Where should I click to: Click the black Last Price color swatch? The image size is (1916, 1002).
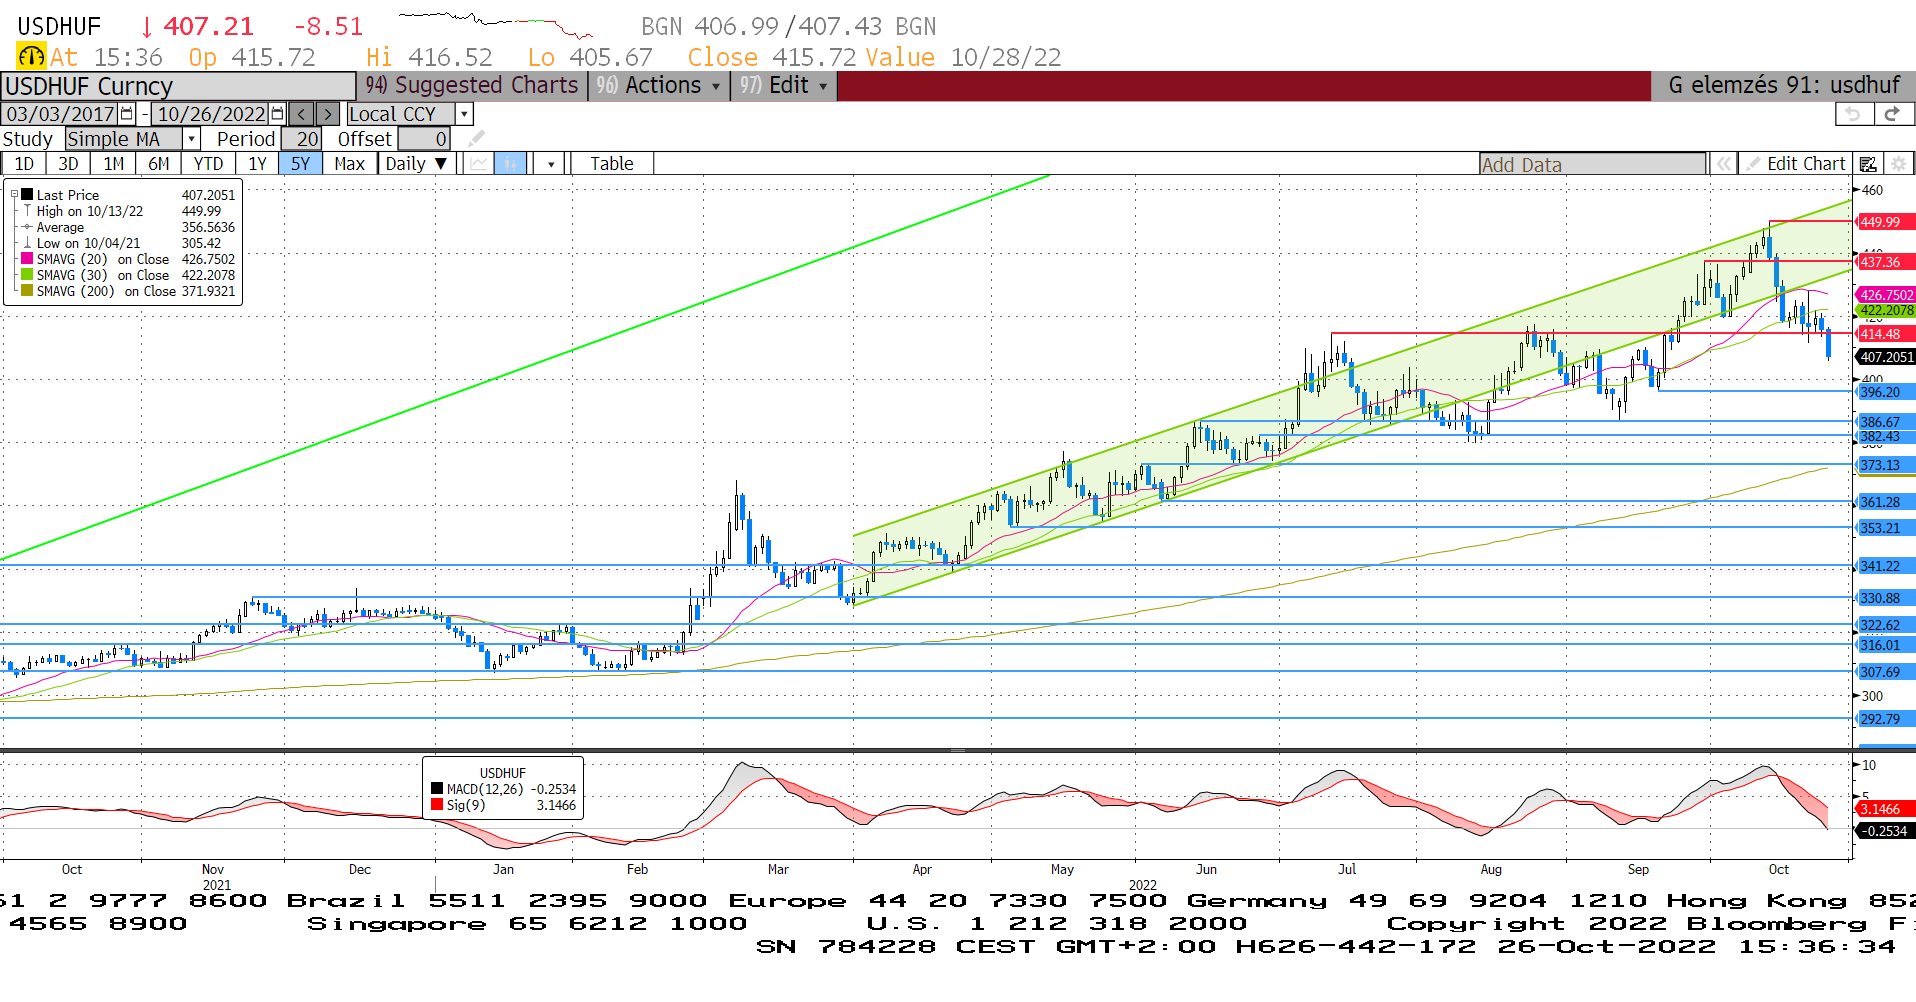(27, 195)
